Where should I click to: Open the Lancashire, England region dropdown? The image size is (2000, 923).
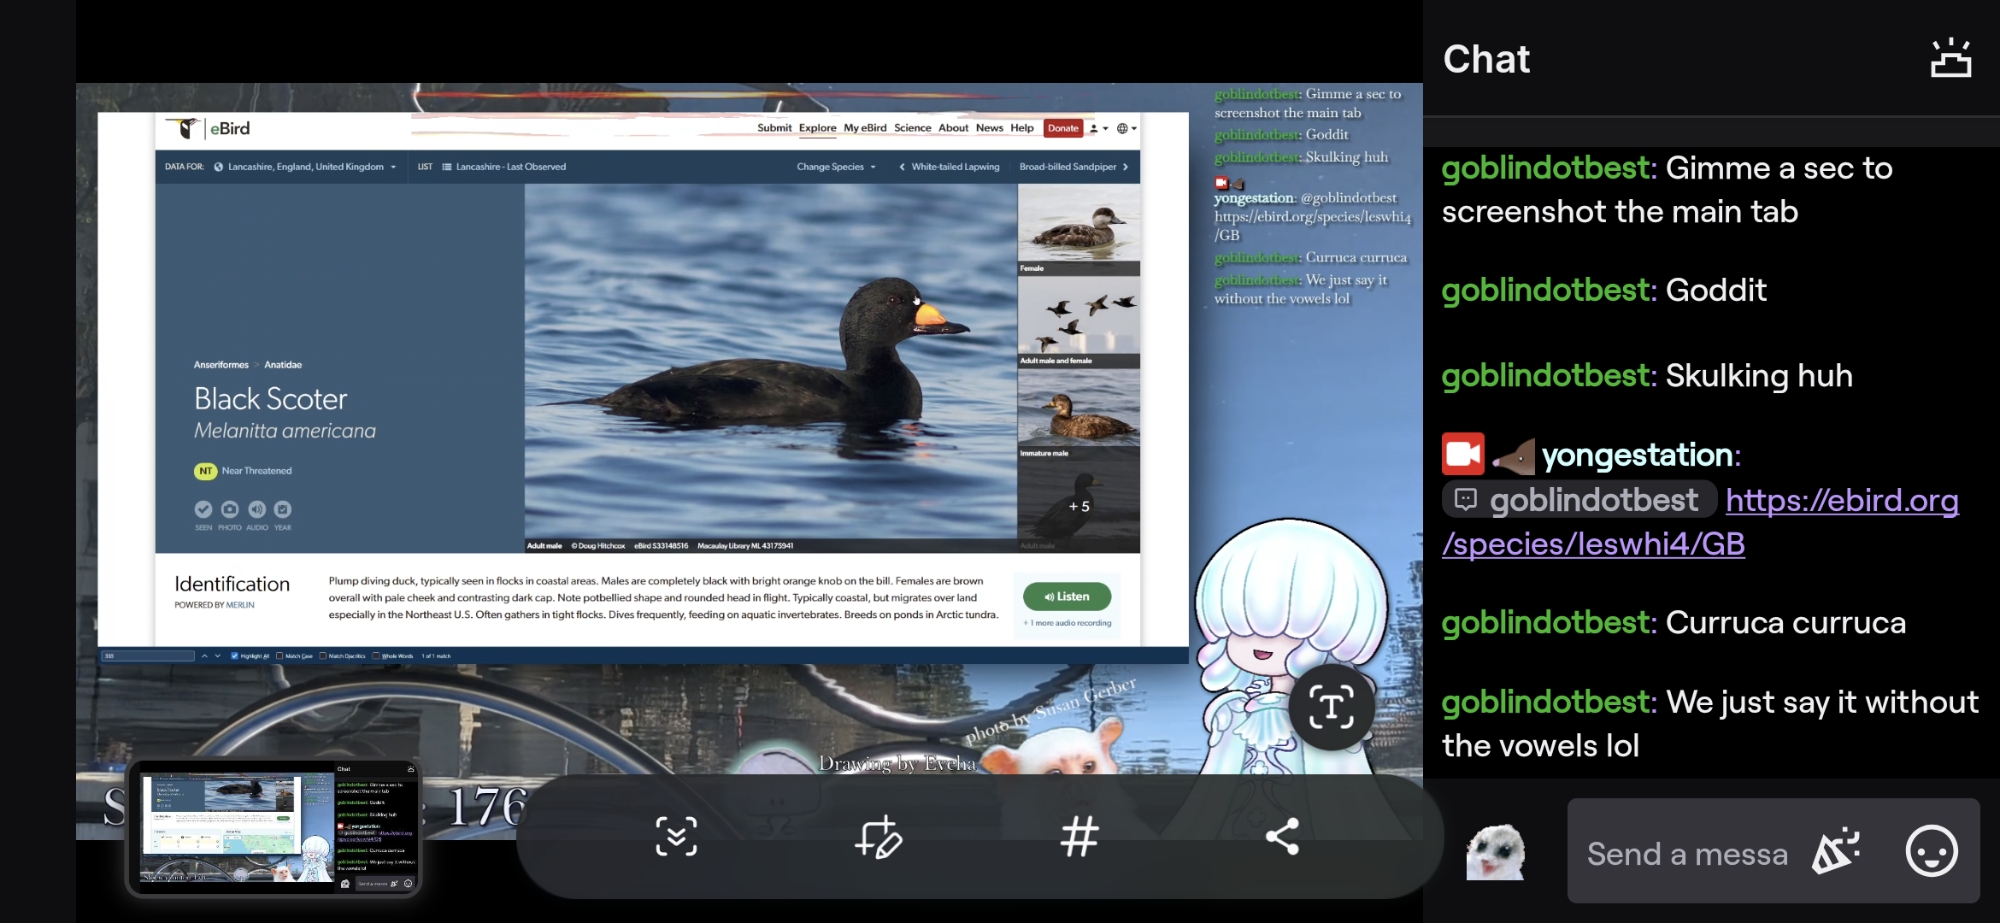(305, 167)
